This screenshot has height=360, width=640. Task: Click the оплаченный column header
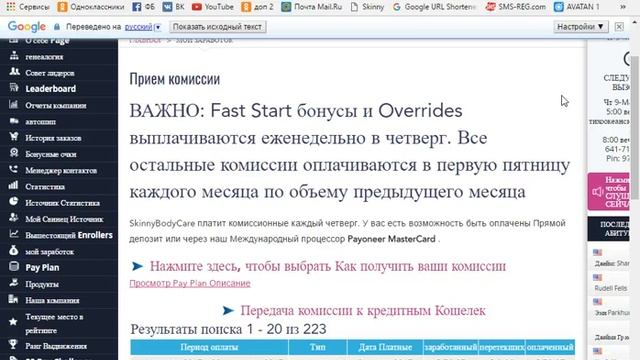pos(550,347)
